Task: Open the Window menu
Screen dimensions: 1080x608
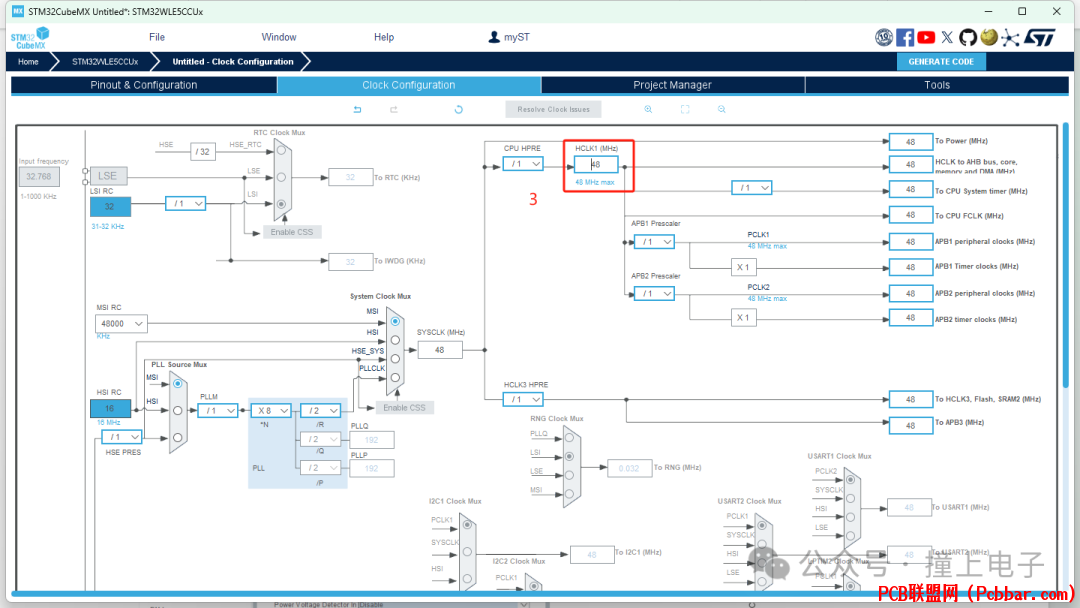Action: [x=279, y=37]
